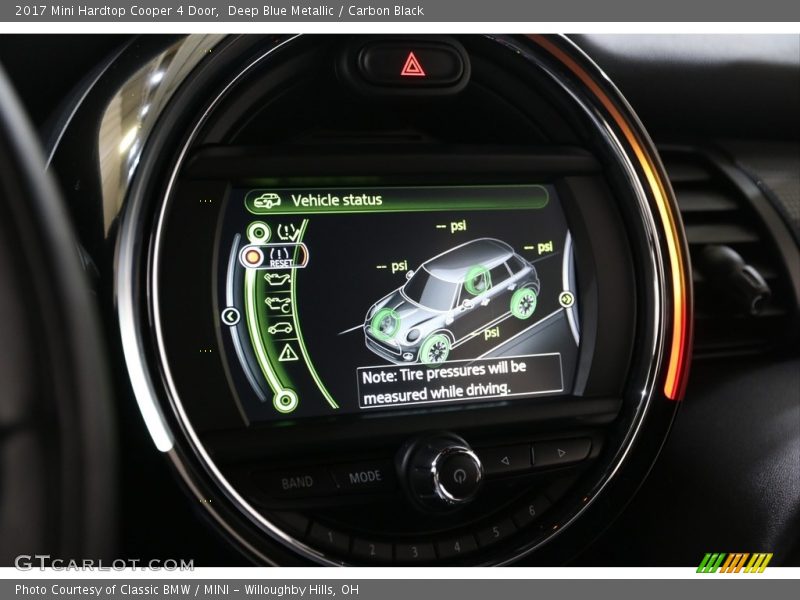This screenshot has width=800, height=600.
Task: Go back with the left chevron arrow
Action: coord(231,316)
